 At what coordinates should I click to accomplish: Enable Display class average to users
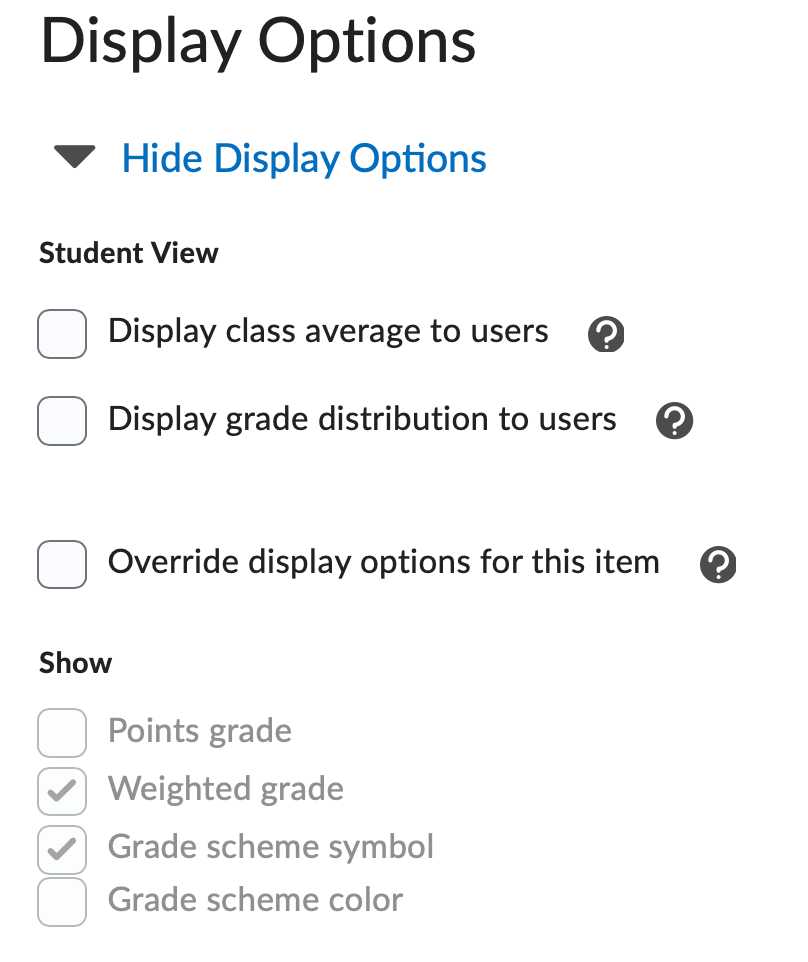pyautogui.click(x=61, y=333)
